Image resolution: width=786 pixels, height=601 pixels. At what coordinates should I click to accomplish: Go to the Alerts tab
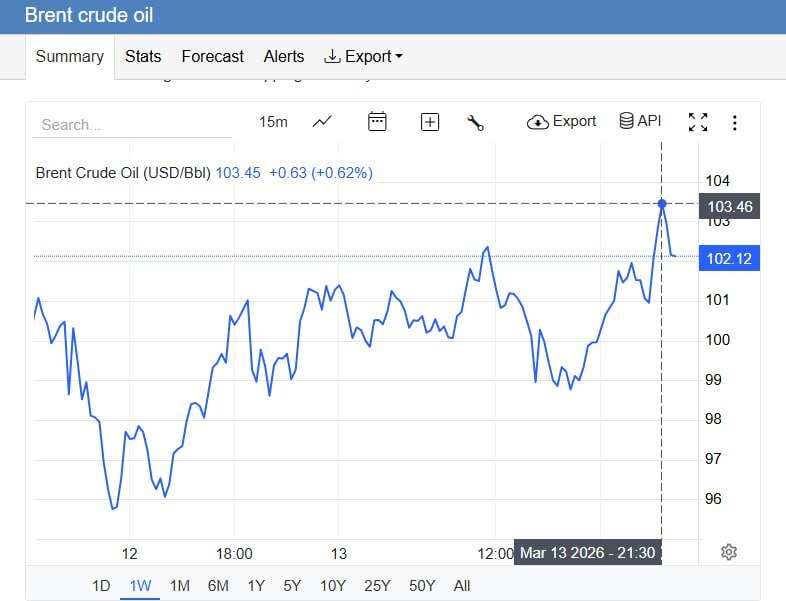(x=283, y=57)
